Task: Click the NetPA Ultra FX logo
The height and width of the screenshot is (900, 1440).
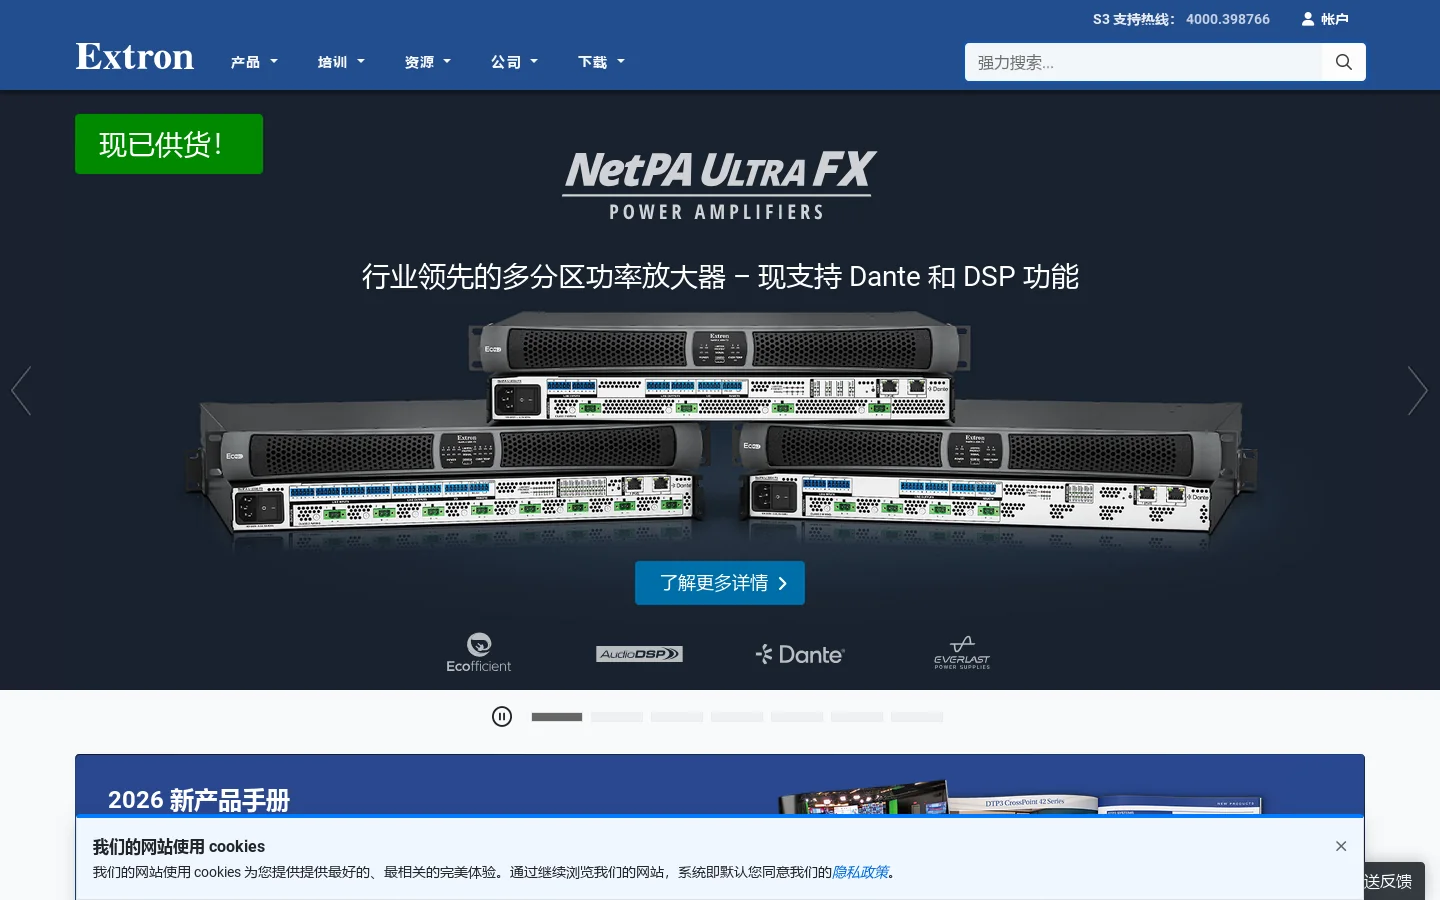Action: [717, 185]
